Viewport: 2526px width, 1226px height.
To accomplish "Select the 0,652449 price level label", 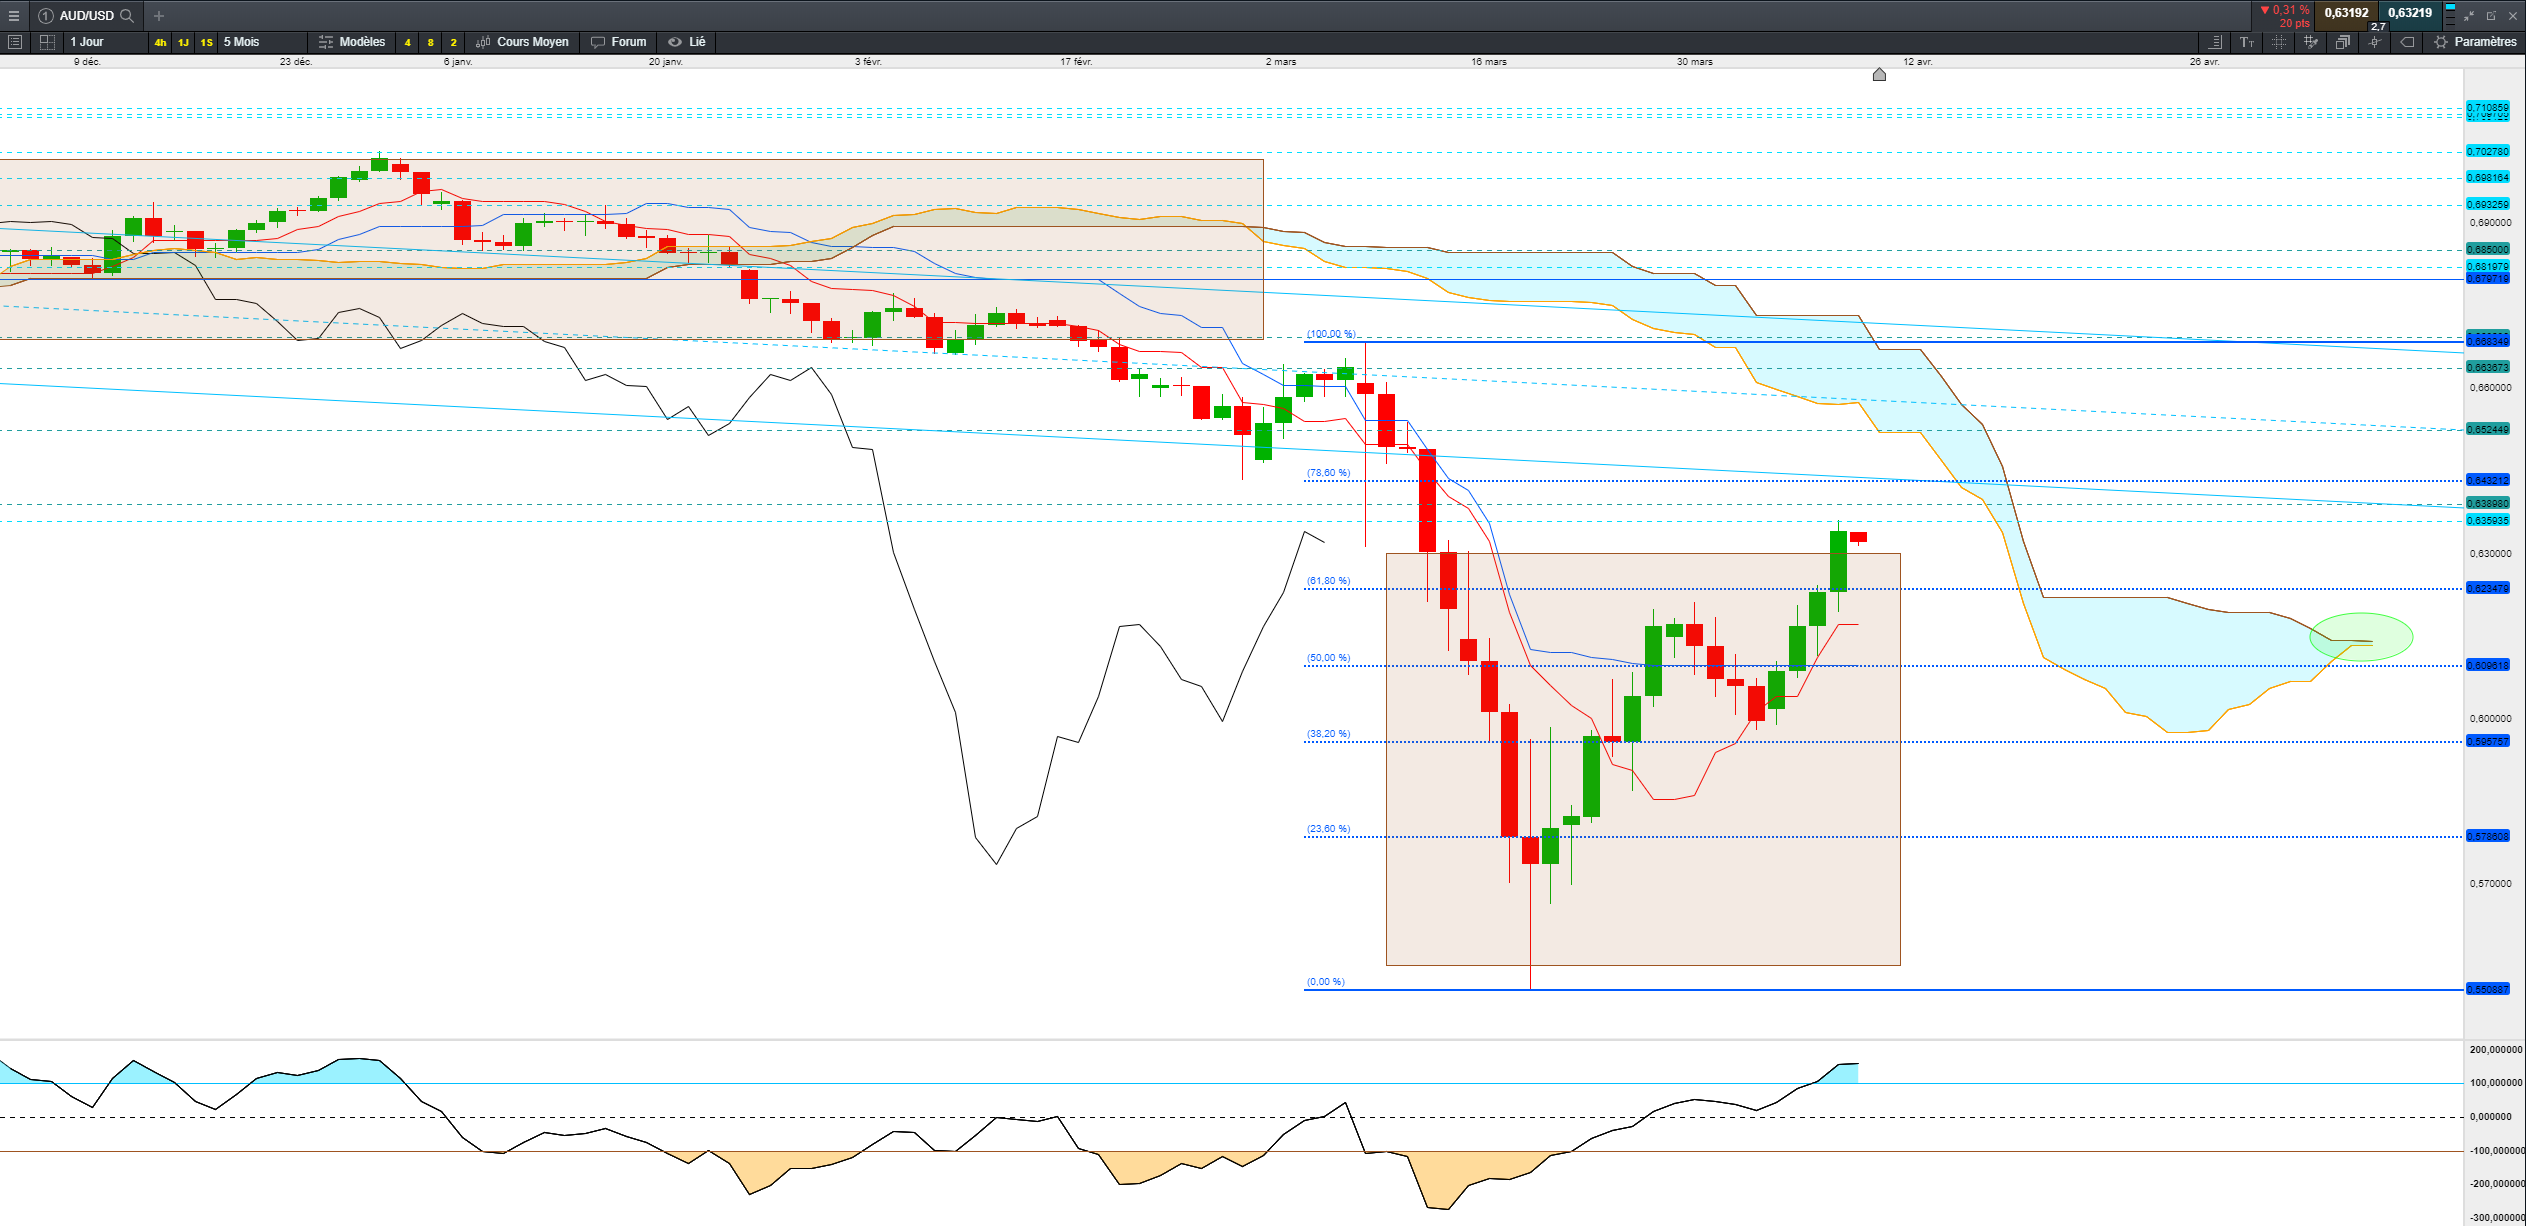I will tap(2487, 430).
